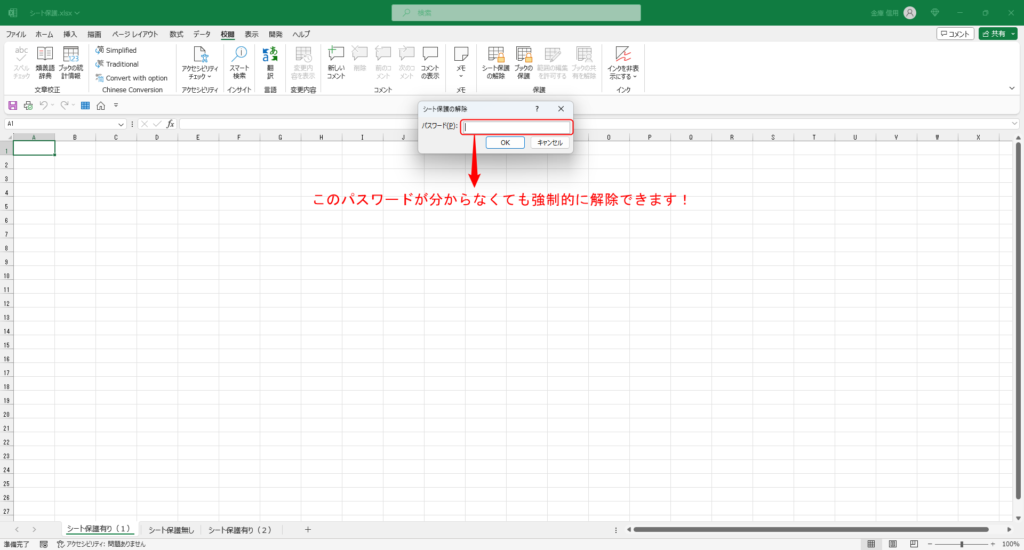Click the コメント button at top right

[955, 33]
